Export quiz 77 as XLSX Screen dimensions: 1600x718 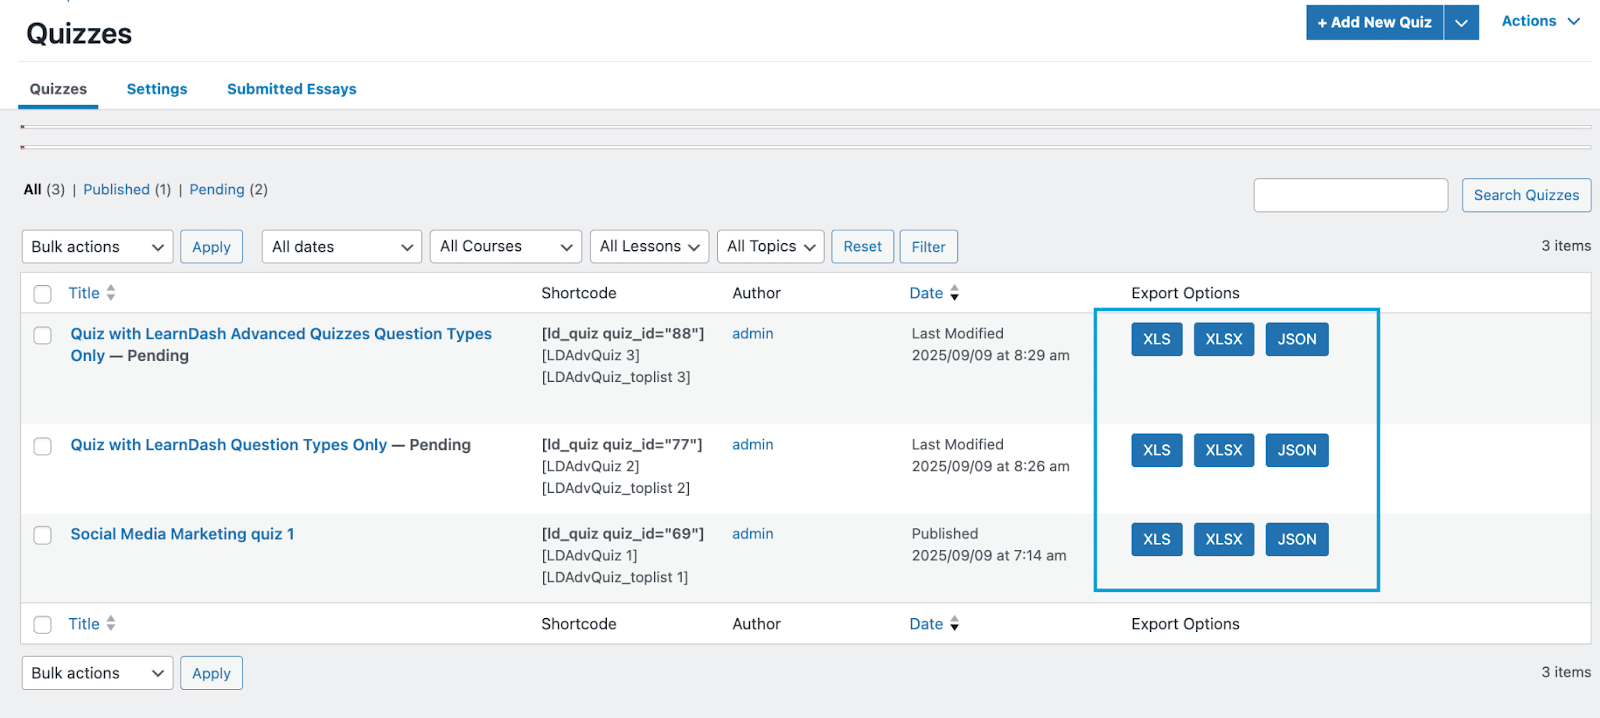point(1224,450)
